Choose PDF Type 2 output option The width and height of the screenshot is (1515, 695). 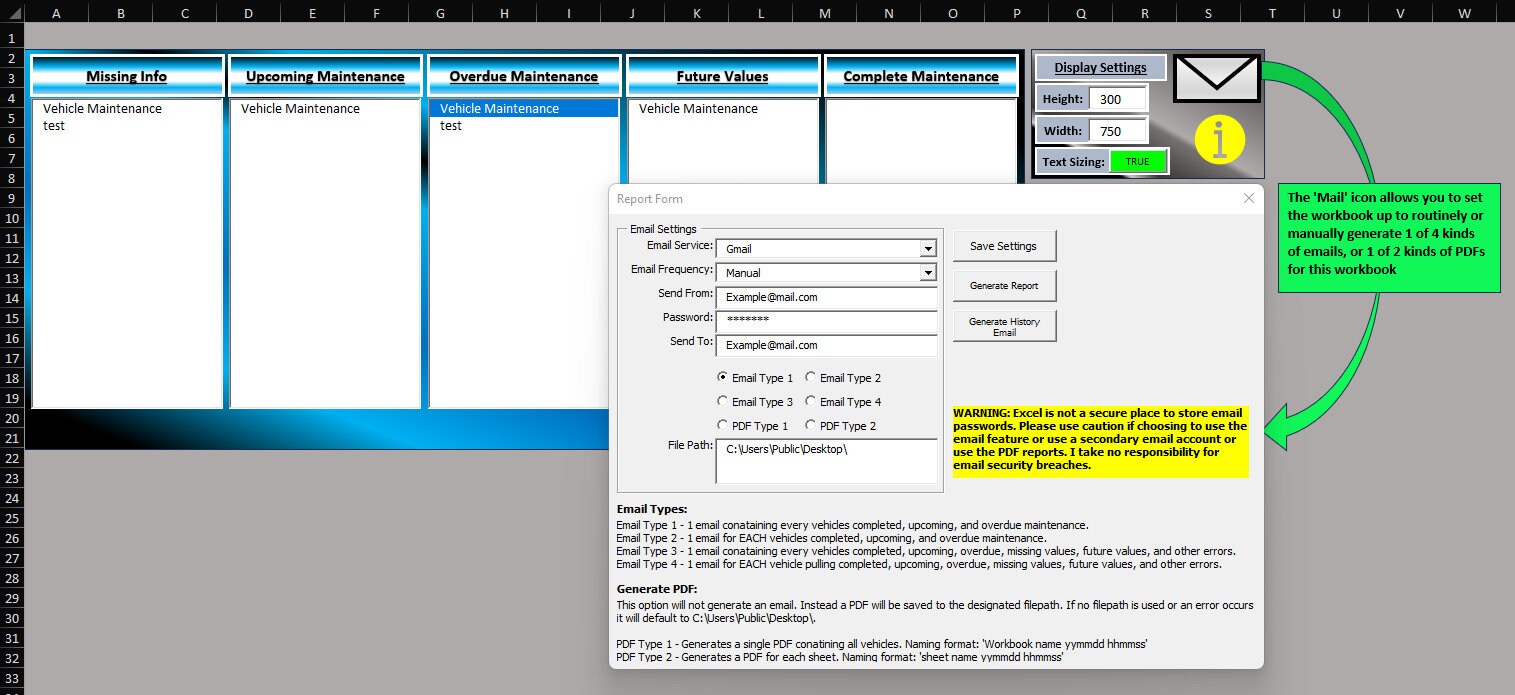pyautogui.click(x=810, y=425)
